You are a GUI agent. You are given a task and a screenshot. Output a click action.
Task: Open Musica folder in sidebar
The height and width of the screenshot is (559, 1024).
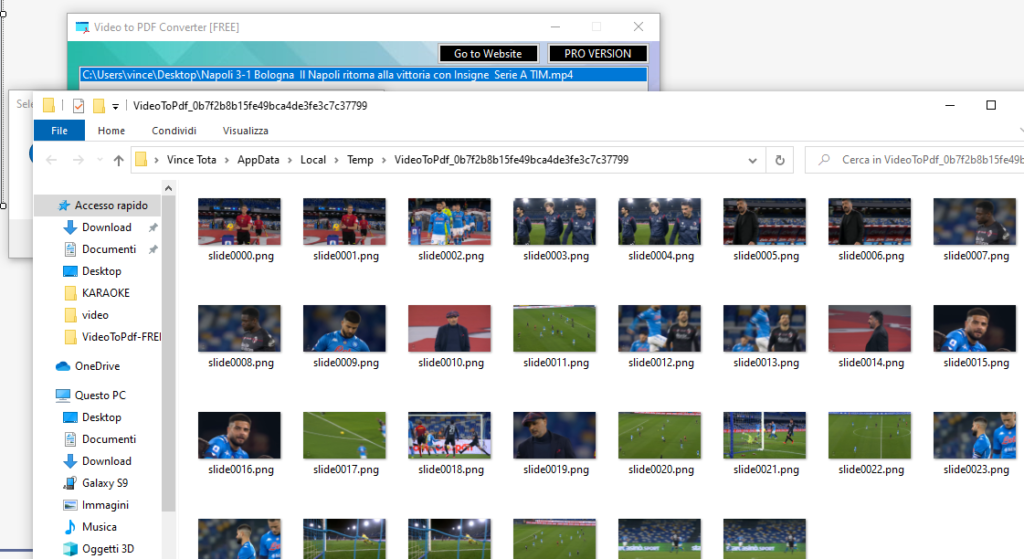(x=99, y=527)
